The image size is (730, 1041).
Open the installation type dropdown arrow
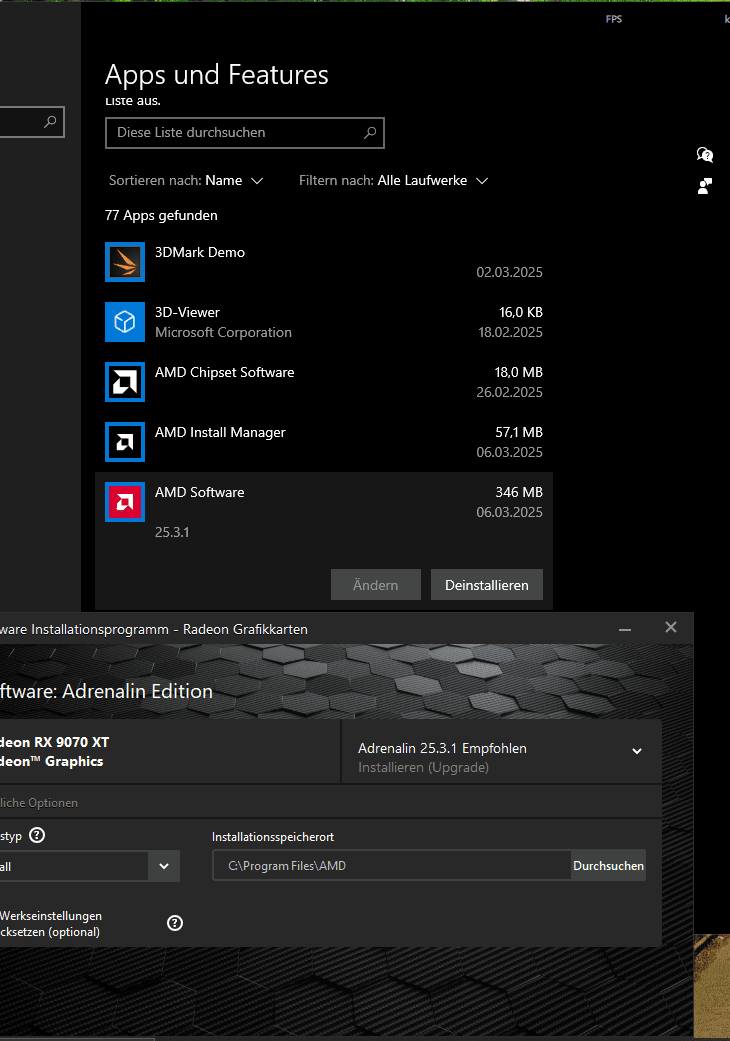164,866
